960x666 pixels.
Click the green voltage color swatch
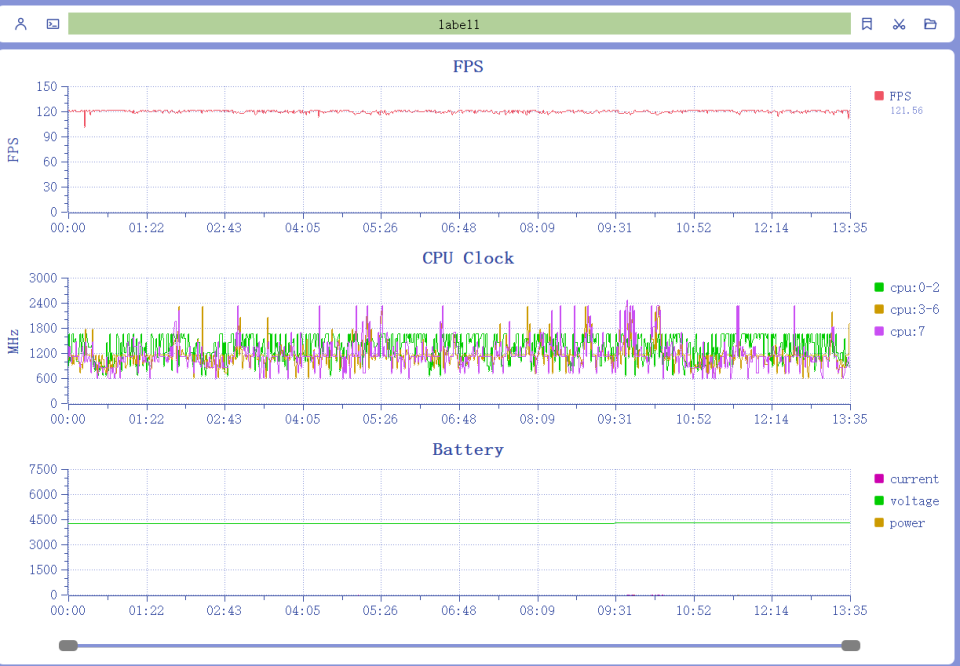tap(879, 501)
